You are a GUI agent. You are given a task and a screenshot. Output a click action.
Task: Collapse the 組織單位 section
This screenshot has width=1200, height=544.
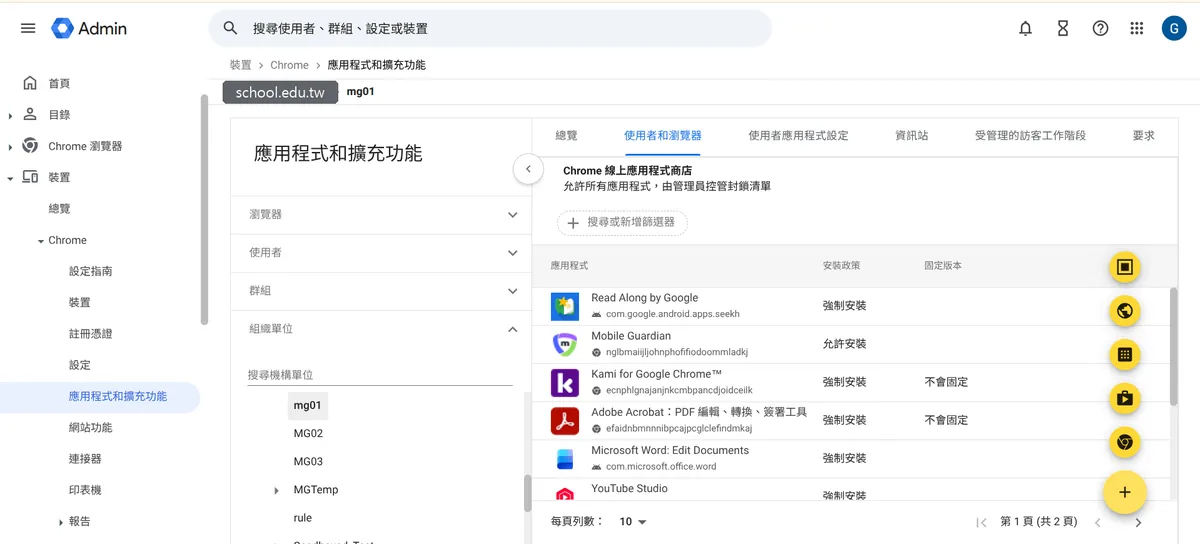coord(513,329)
